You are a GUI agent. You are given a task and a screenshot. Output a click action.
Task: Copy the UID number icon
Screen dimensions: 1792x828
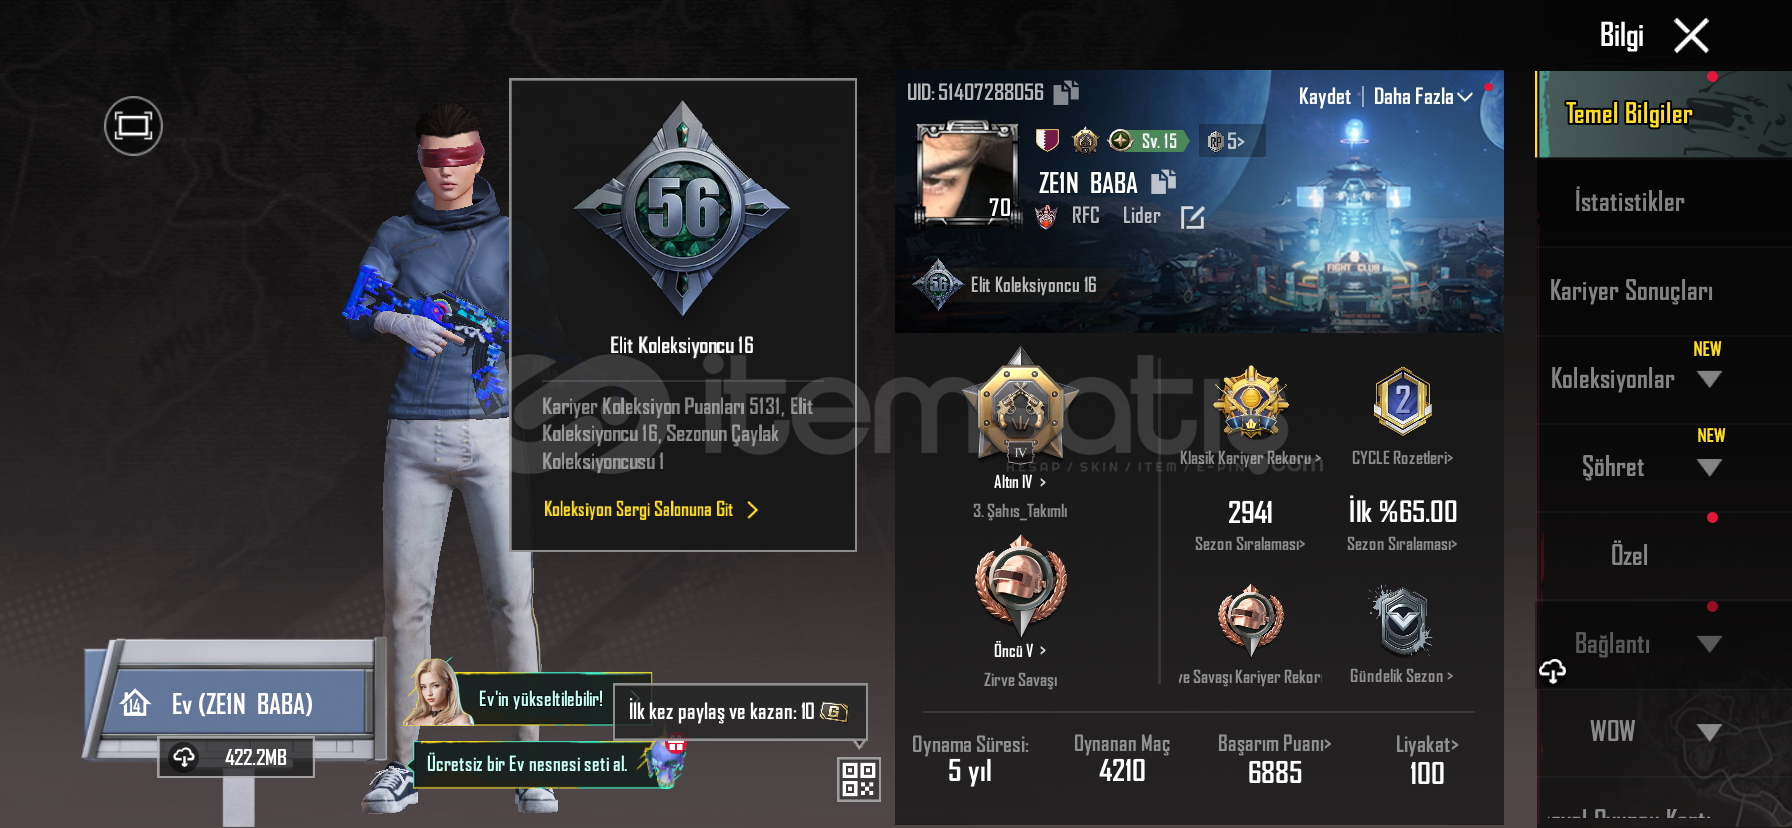click(x=1066, y=92)
